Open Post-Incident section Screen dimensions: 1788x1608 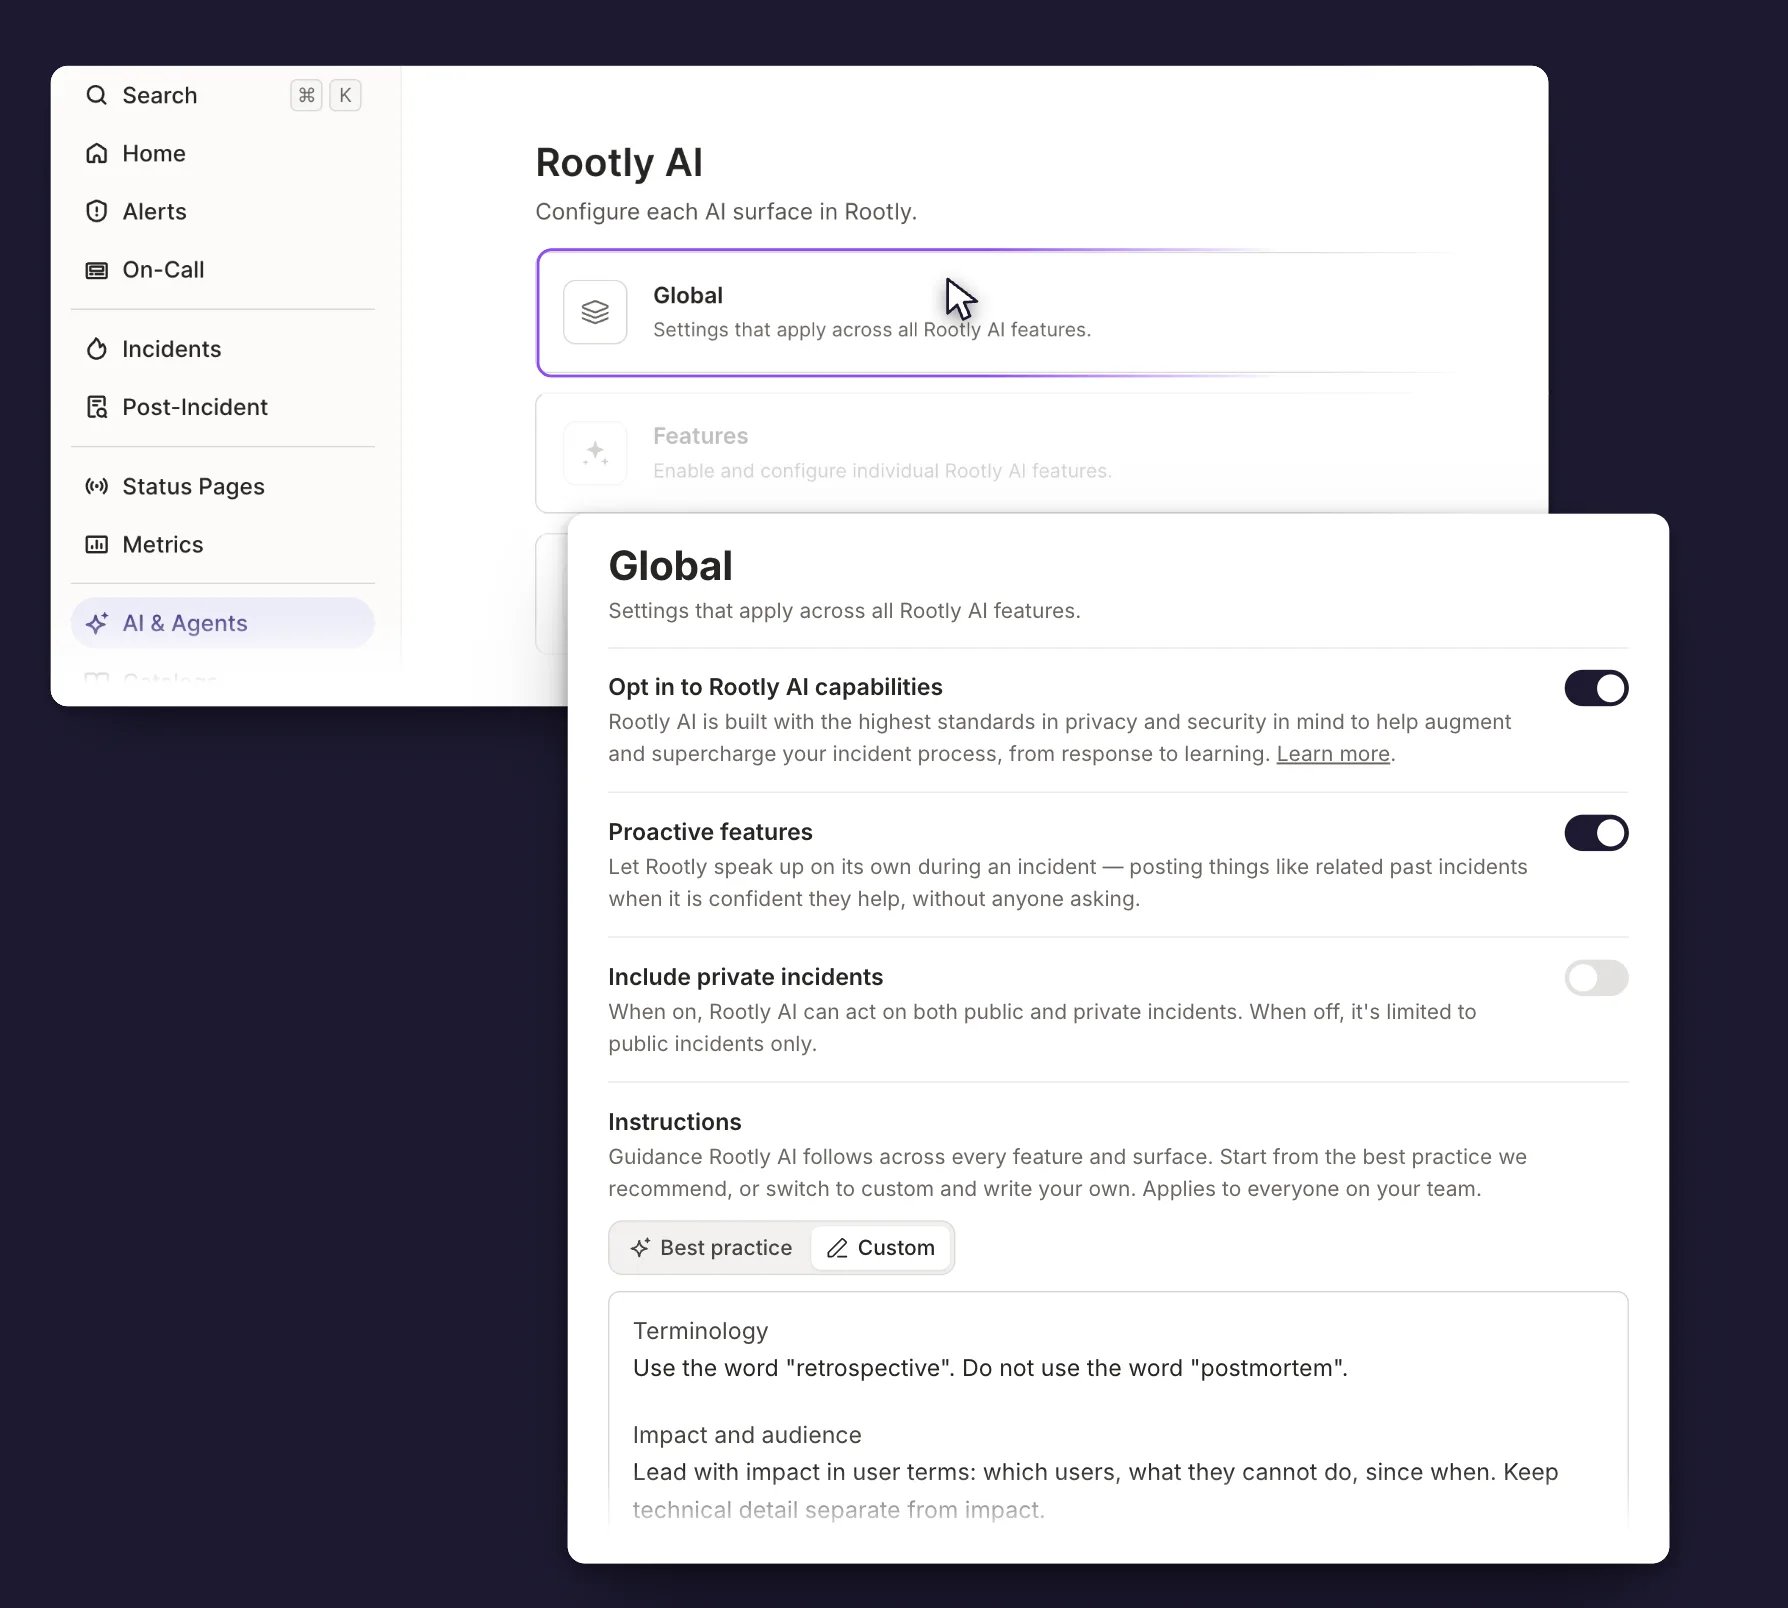tap(223, 407)
